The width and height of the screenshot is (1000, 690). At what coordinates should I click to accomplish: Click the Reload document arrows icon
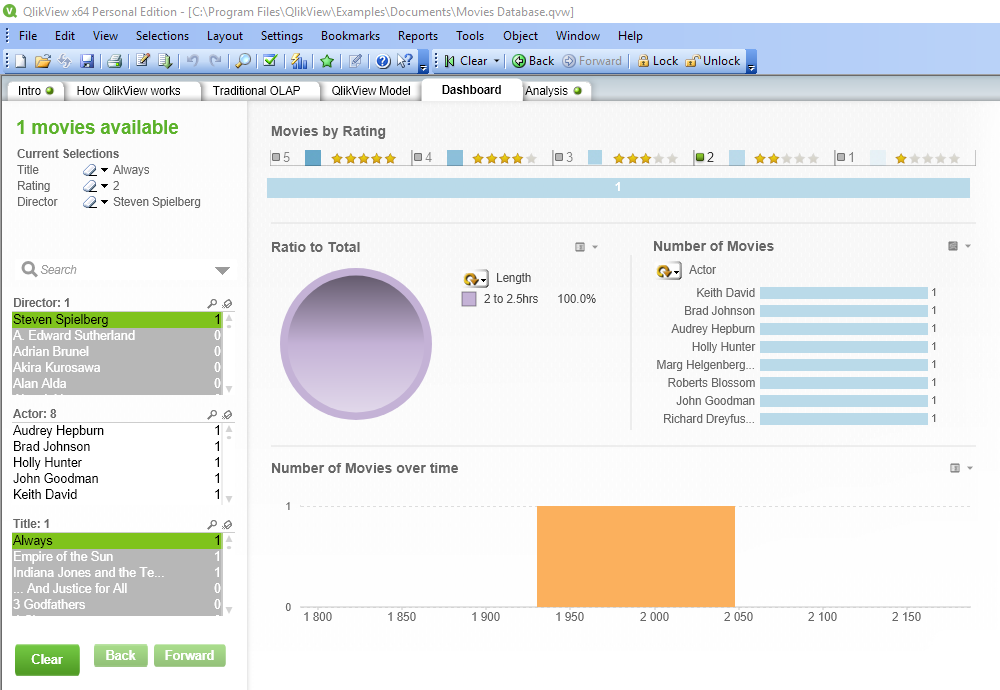[64, 61]
